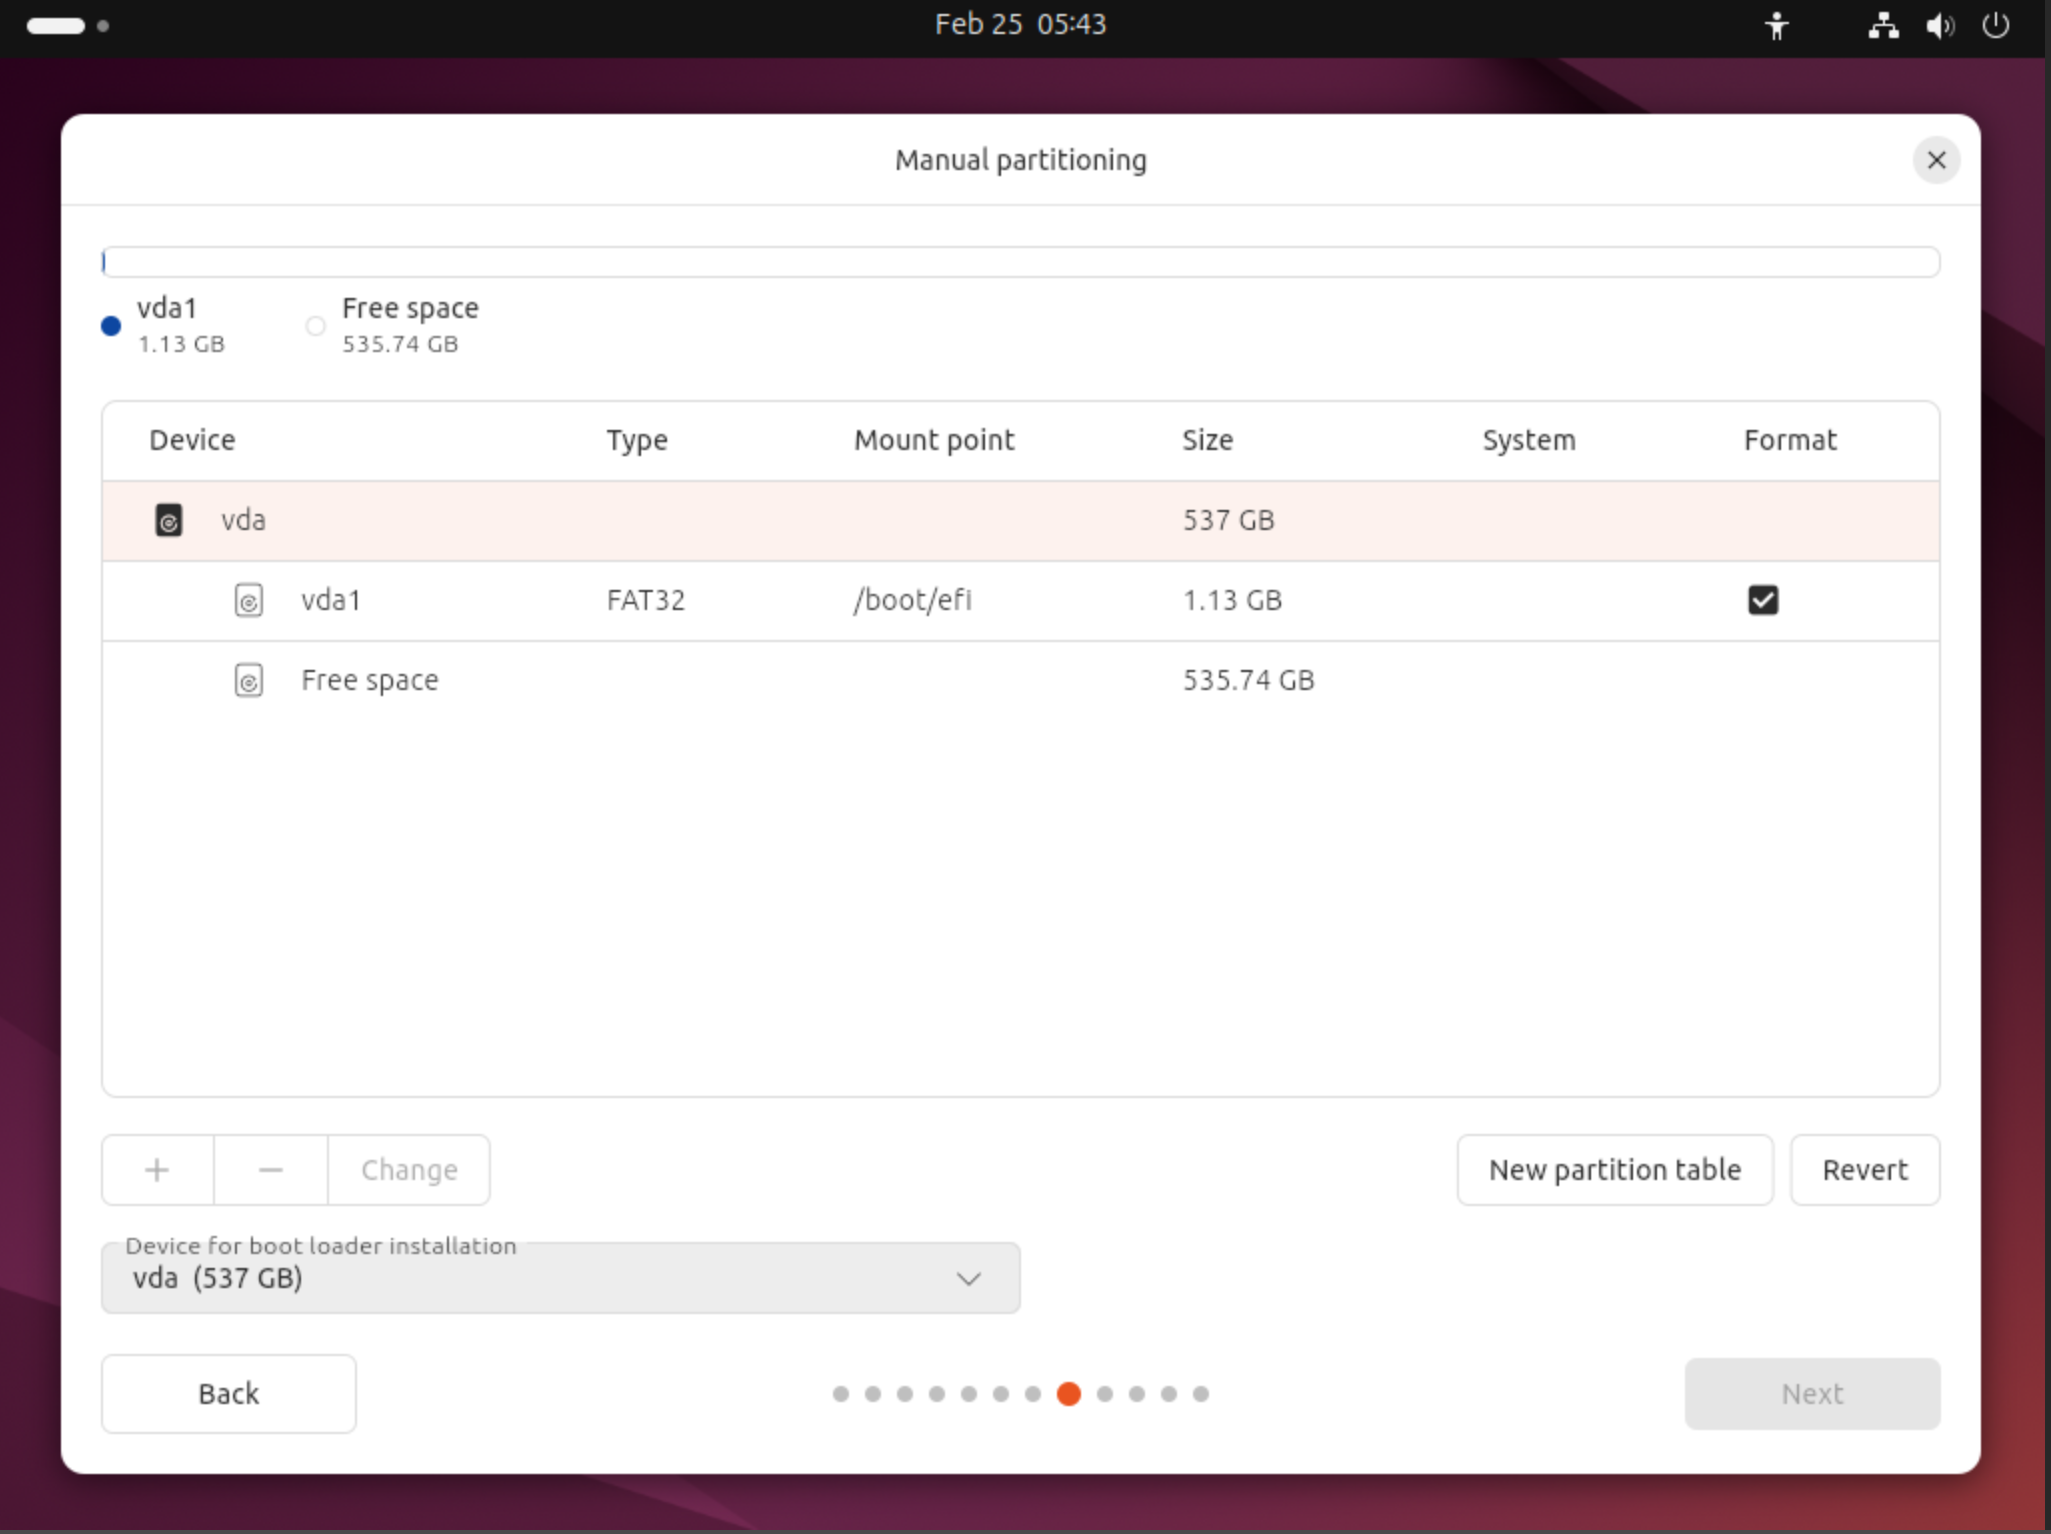Viewport: 2051px width, 1534px height.
Task: Click the minus remove partition button
Action: point(270,1169)
